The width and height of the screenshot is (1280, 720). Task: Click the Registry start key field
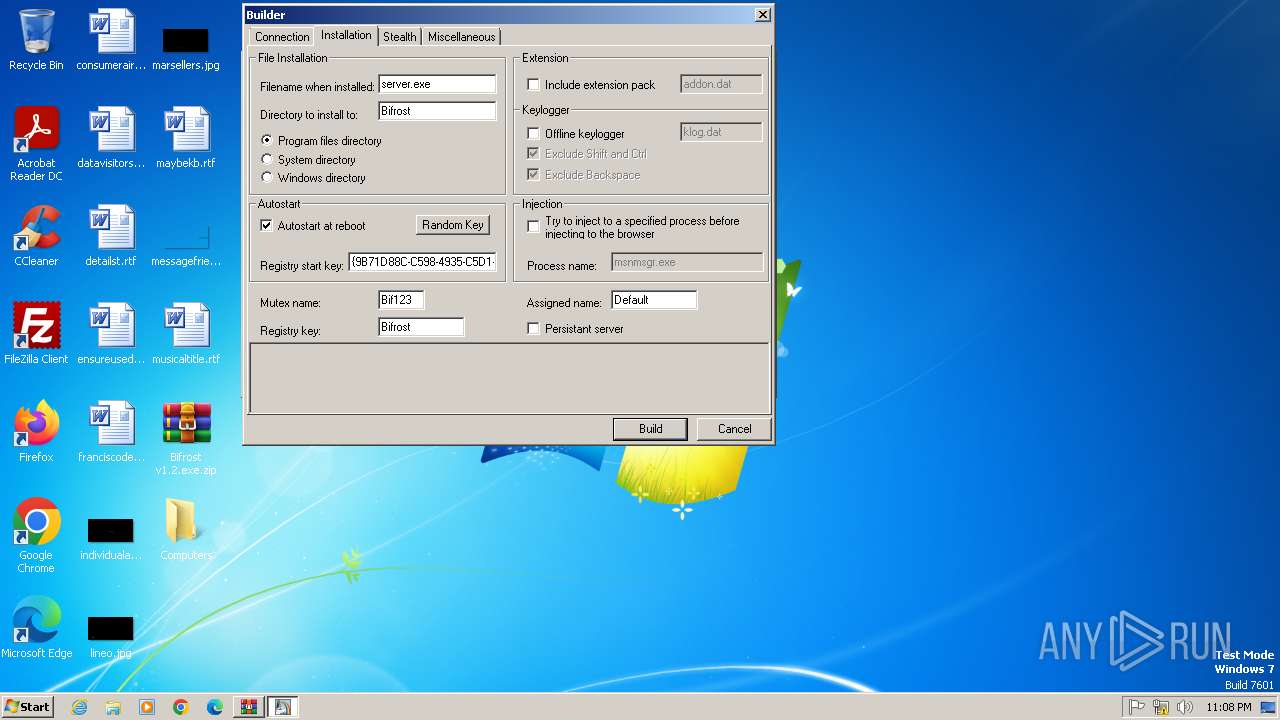[x=422, y=263]
